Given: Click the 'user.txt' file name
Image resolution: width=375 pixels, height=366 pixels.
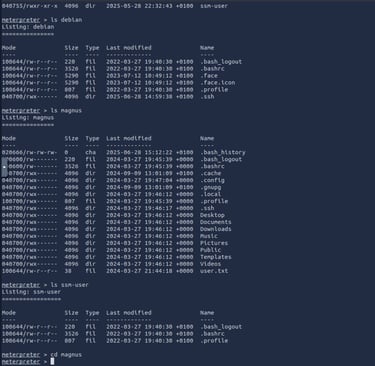Looking at the screenshot, I should pos(214,271).
